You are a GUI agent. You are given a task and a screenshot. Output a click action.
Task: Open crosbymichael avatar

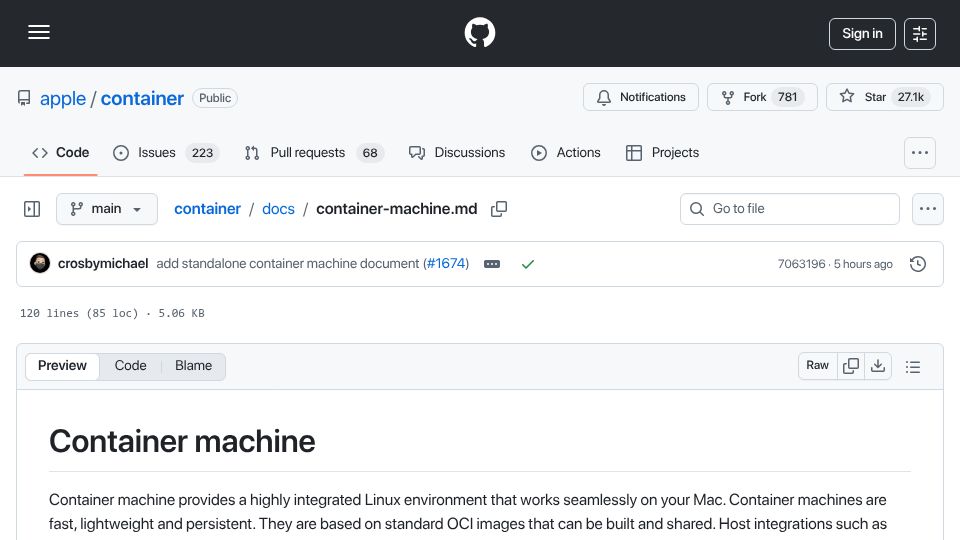(40, 263)
